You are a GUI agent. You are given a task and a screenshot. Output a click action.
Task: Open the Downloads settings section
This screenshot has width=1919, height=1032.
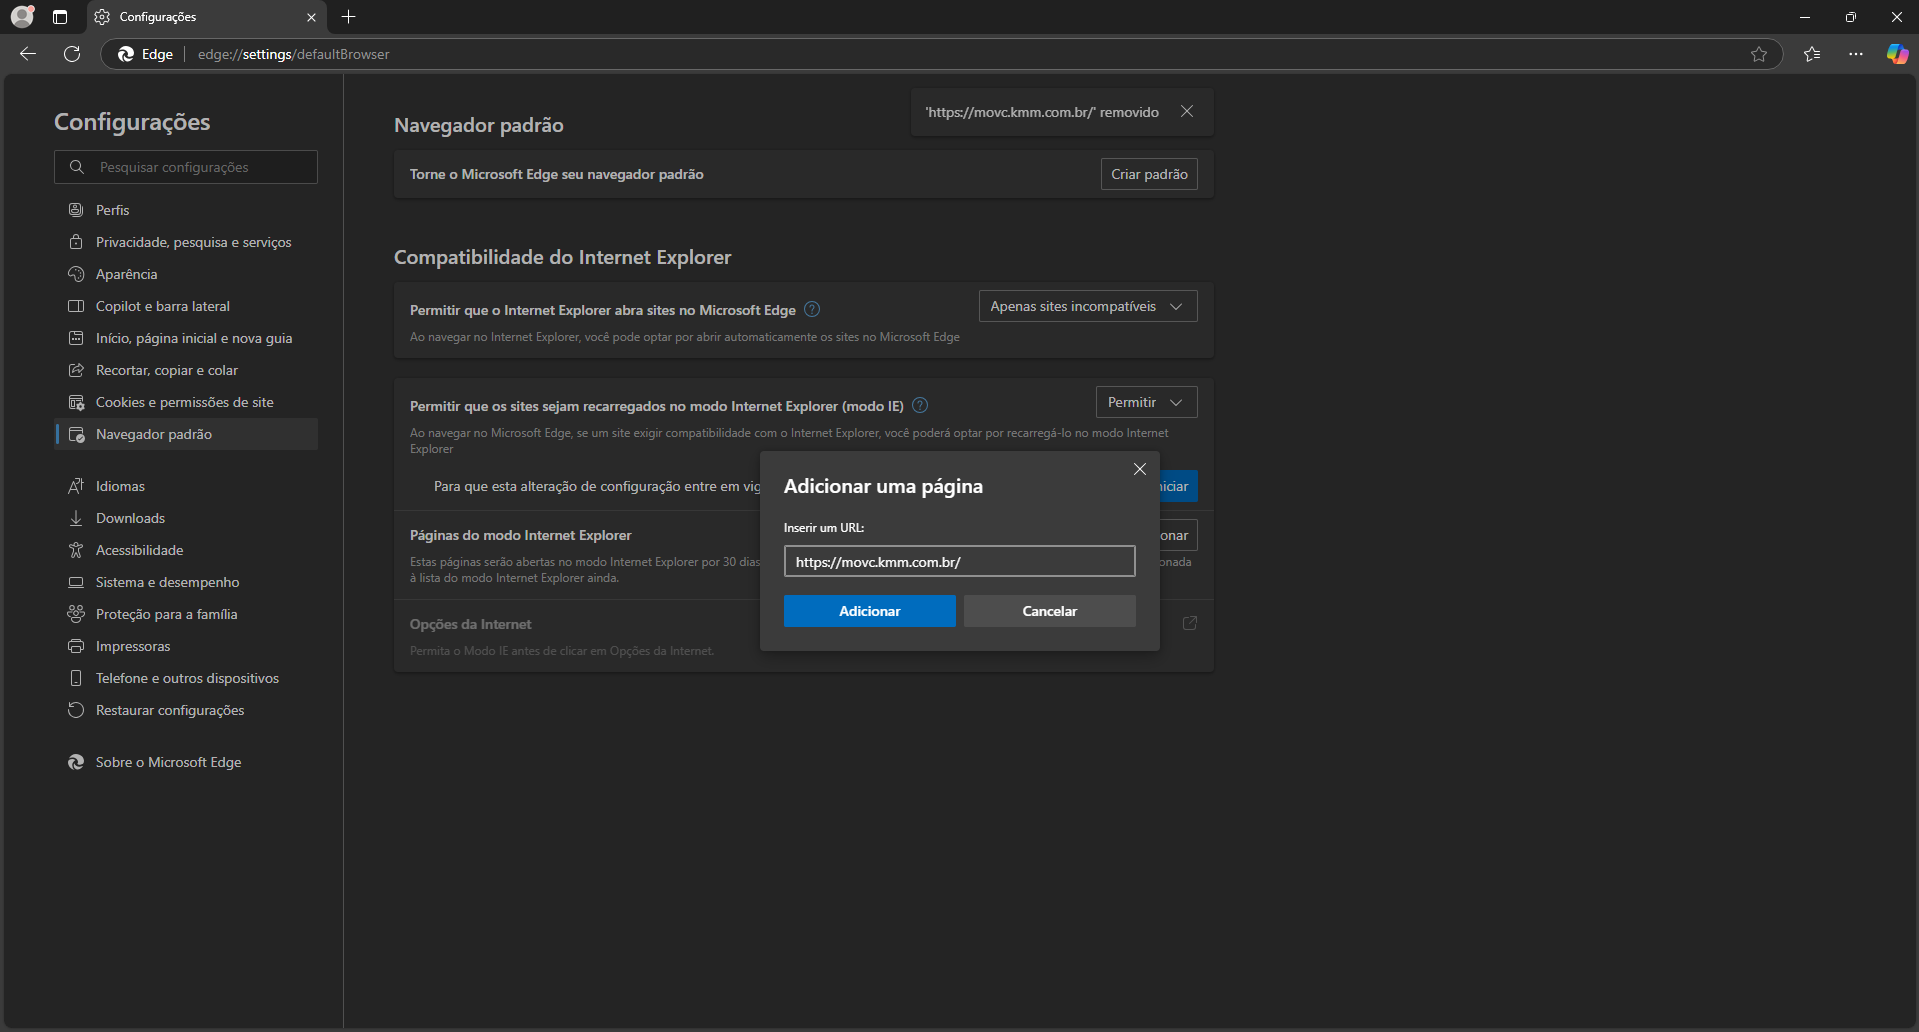coord(130,518)
